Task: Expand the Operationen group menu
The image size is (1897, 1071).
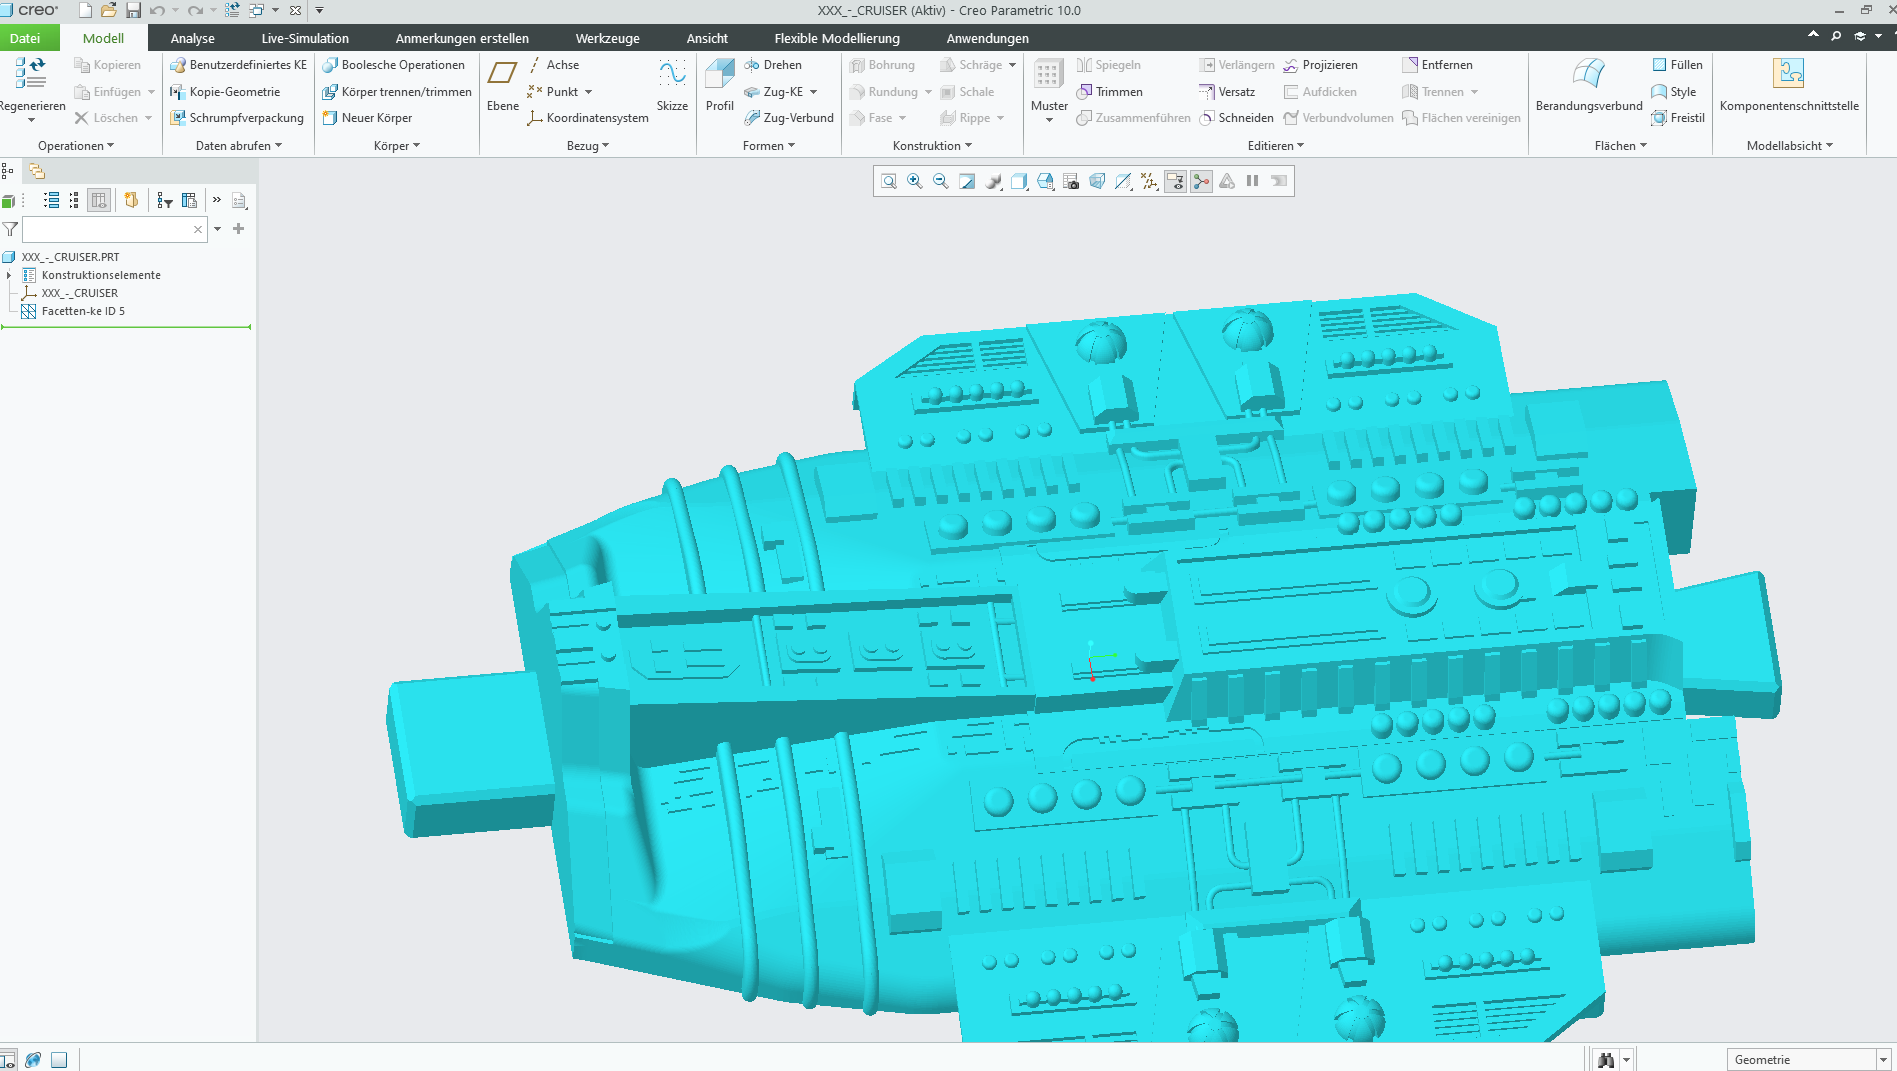Action: 76,146
